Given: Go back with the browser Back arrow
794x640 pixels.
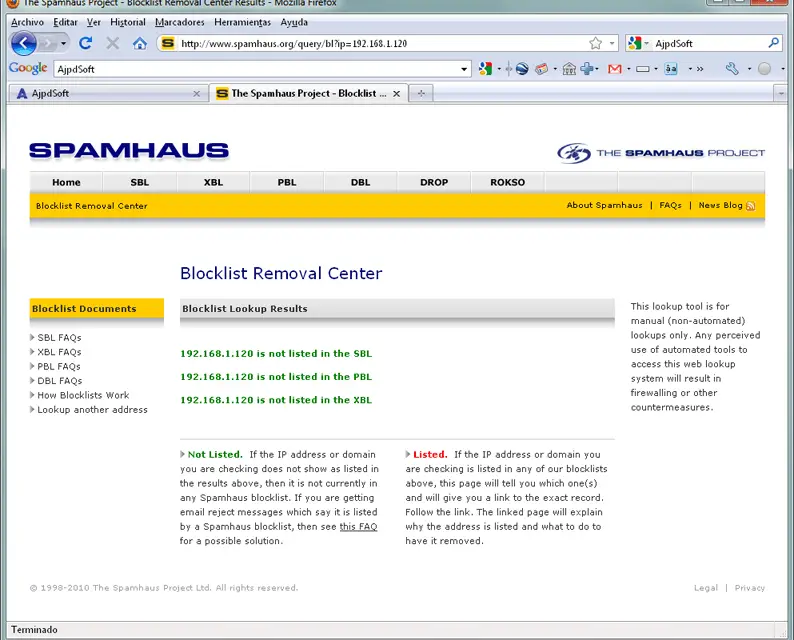Looking at the screenshot, I should click(x=23, y=44).
